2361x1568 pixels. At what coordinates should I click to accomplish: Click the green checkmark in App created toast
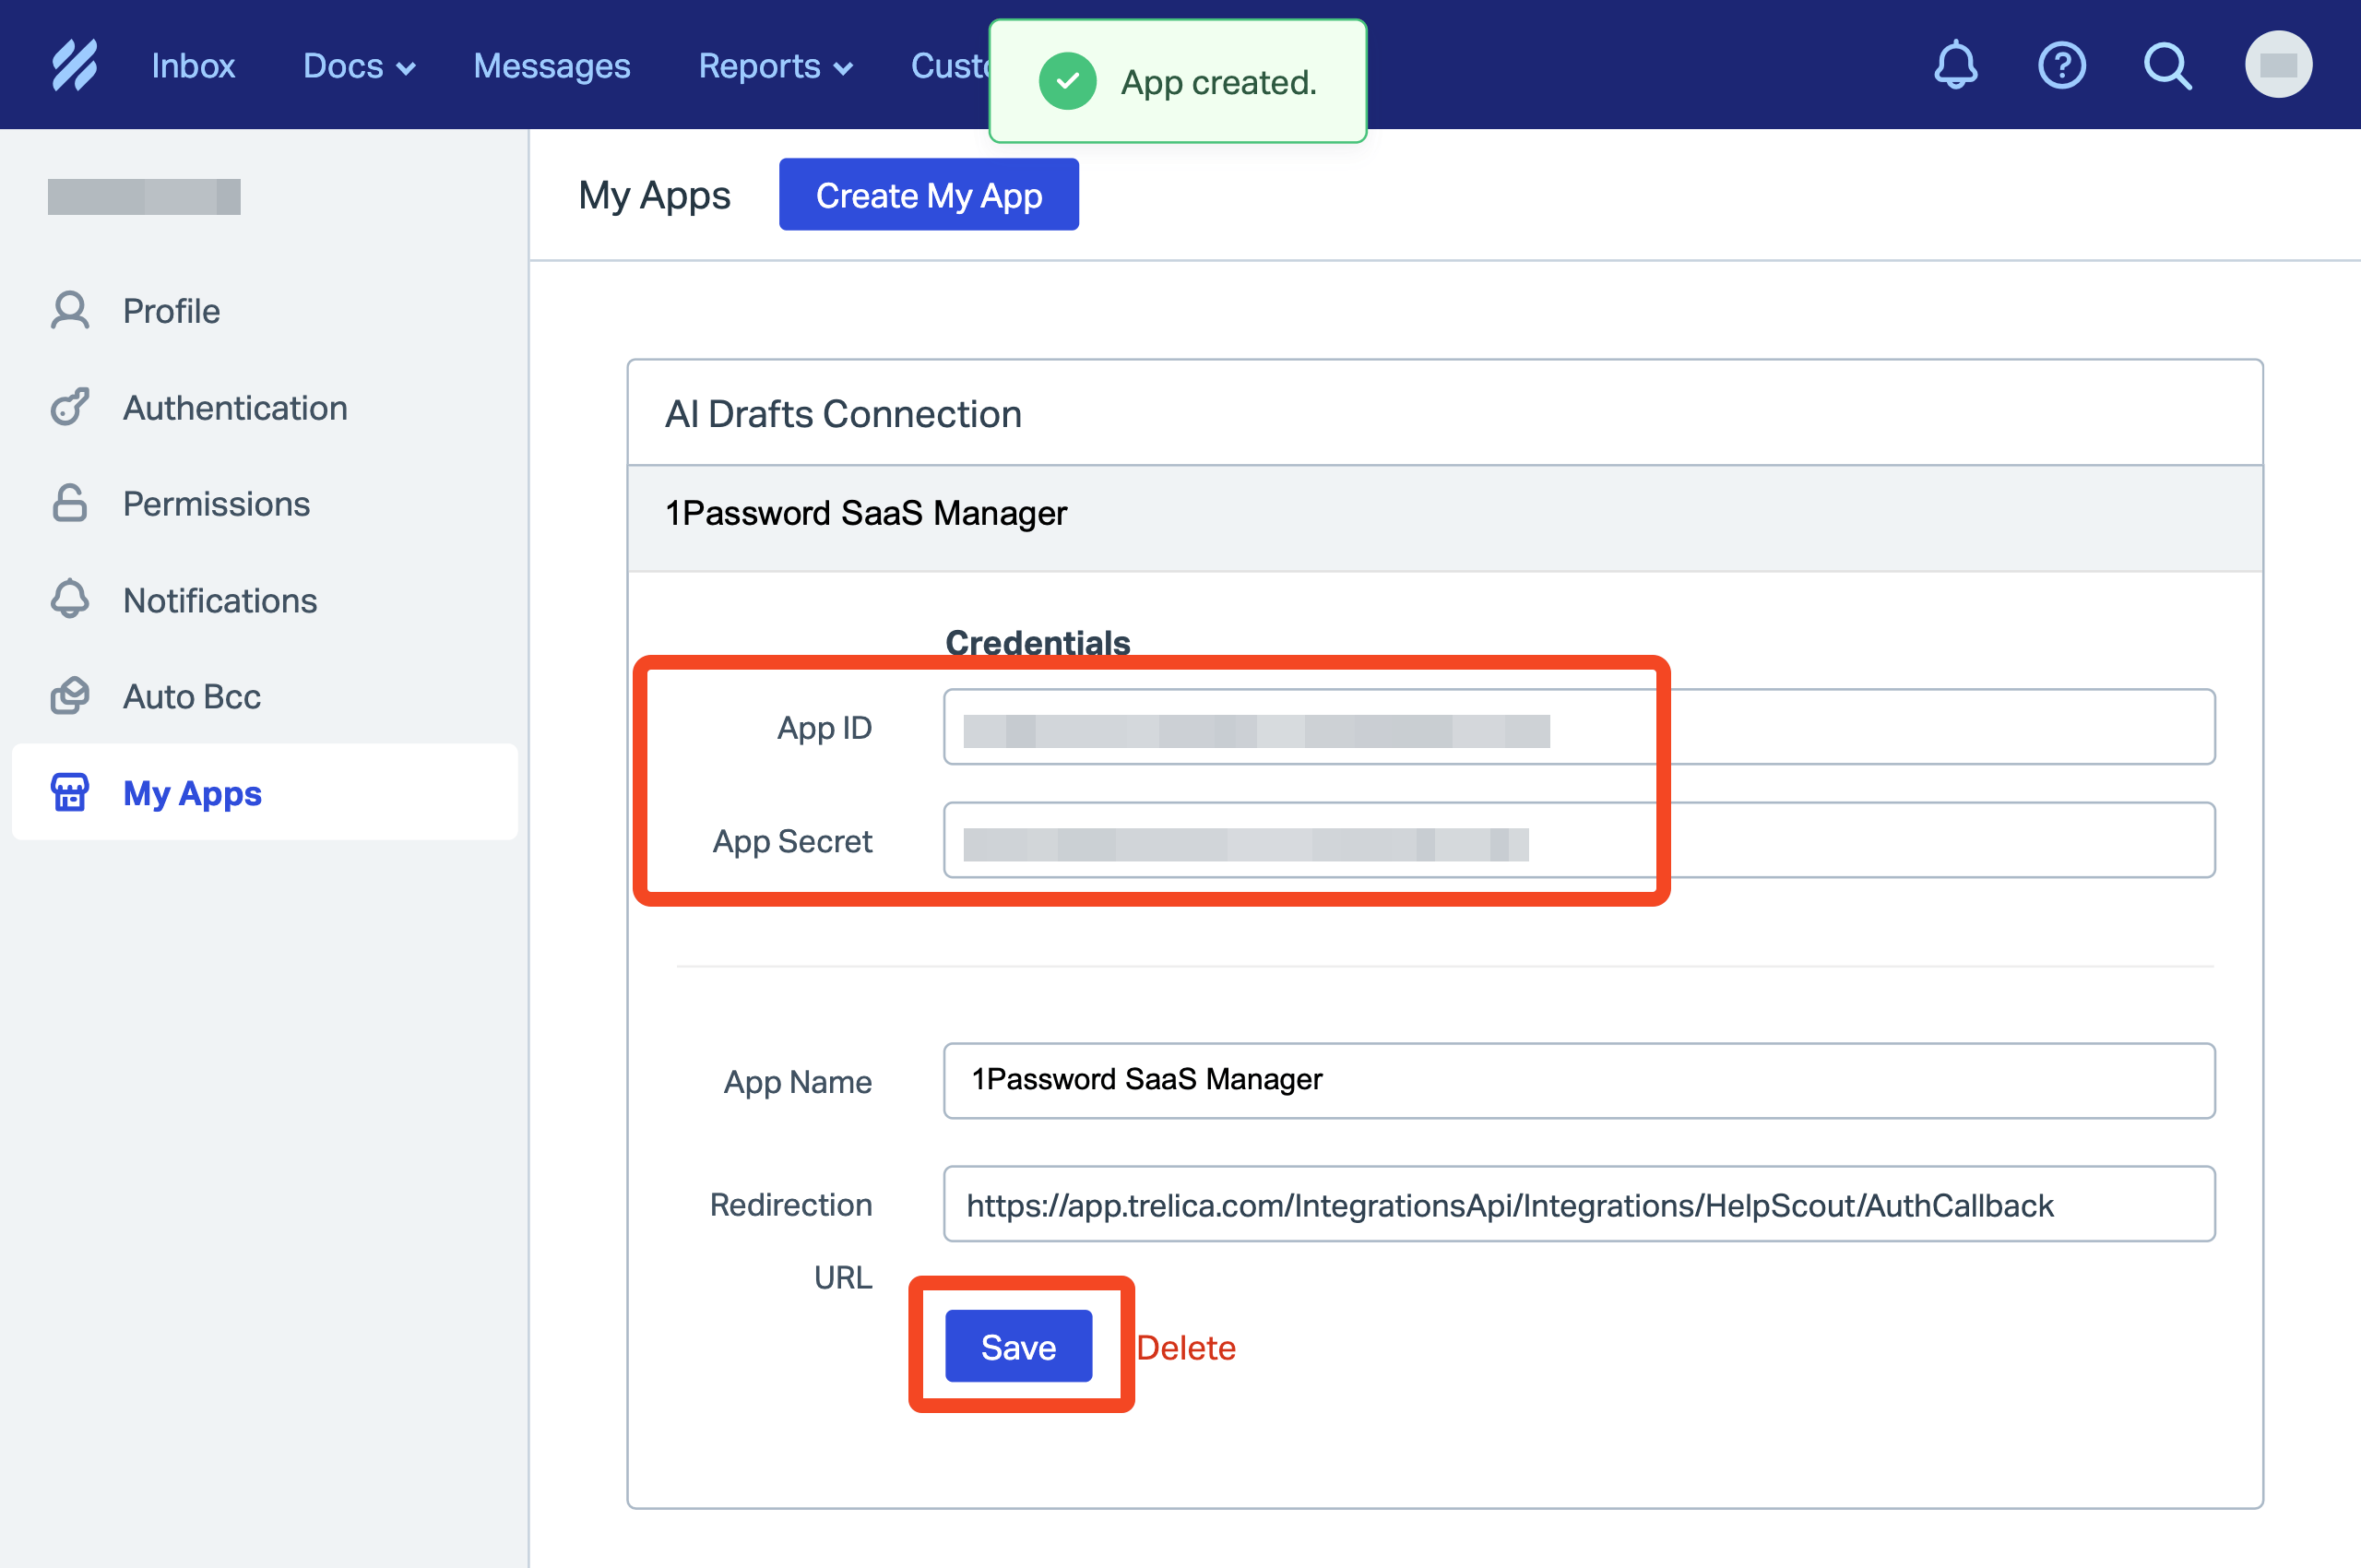1067,81
